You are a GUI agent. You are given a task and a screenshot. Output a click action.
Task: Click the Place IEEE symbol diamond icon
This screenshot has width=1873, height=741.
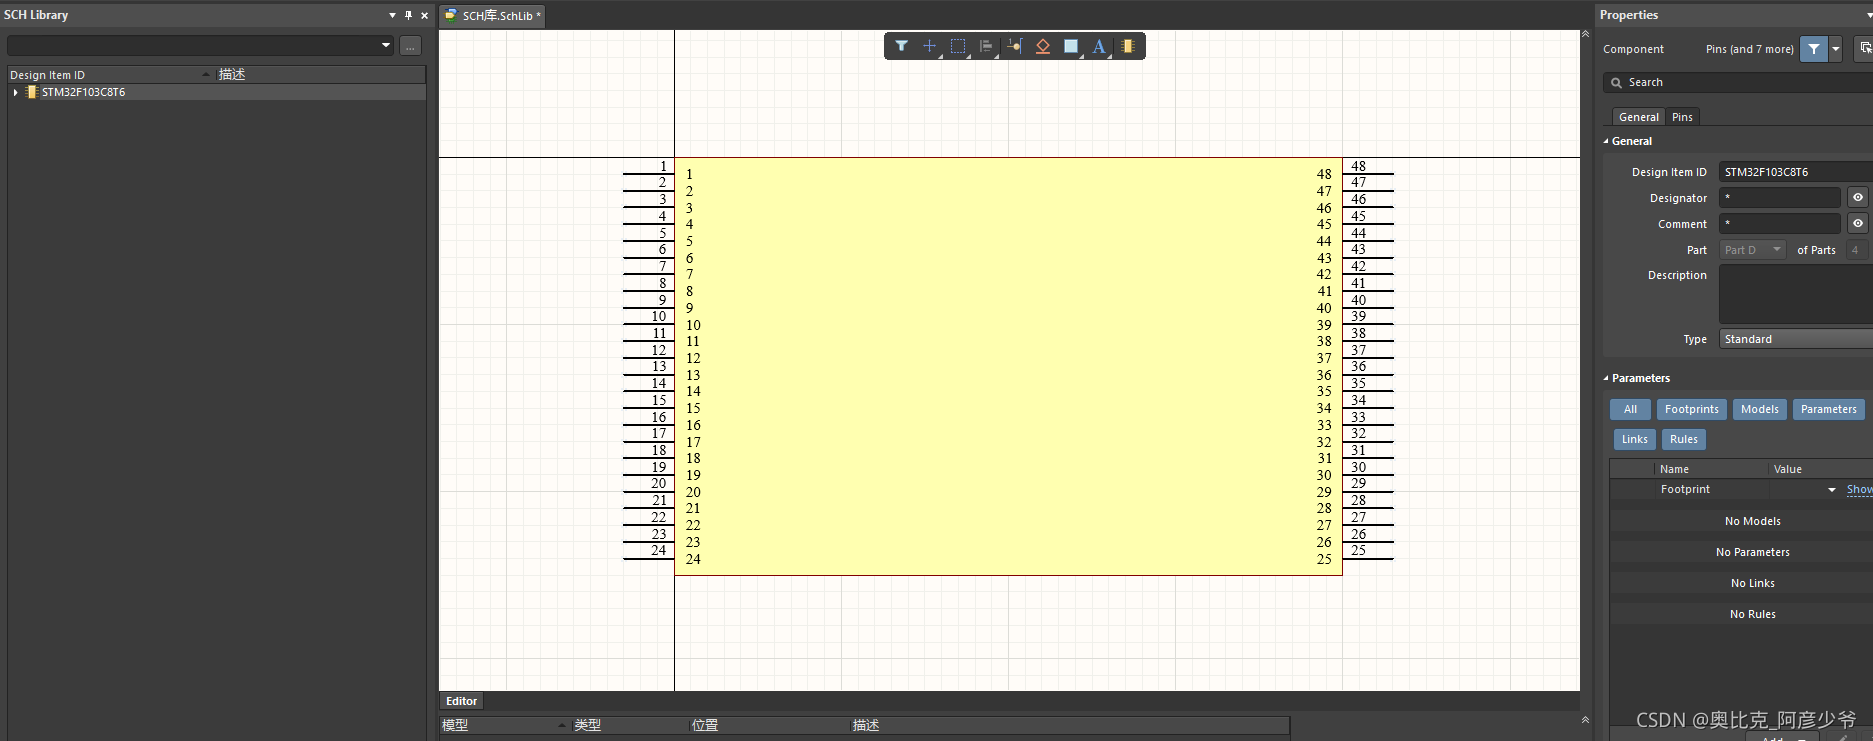pos(1042,46)
